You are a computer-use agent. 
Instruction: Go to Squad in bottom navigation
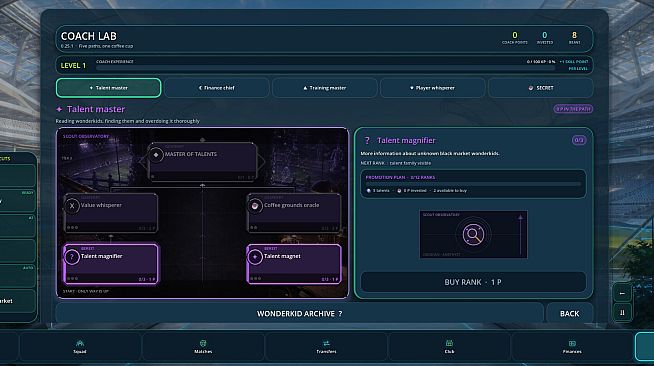pyautogui.click(x=80, y=346)
